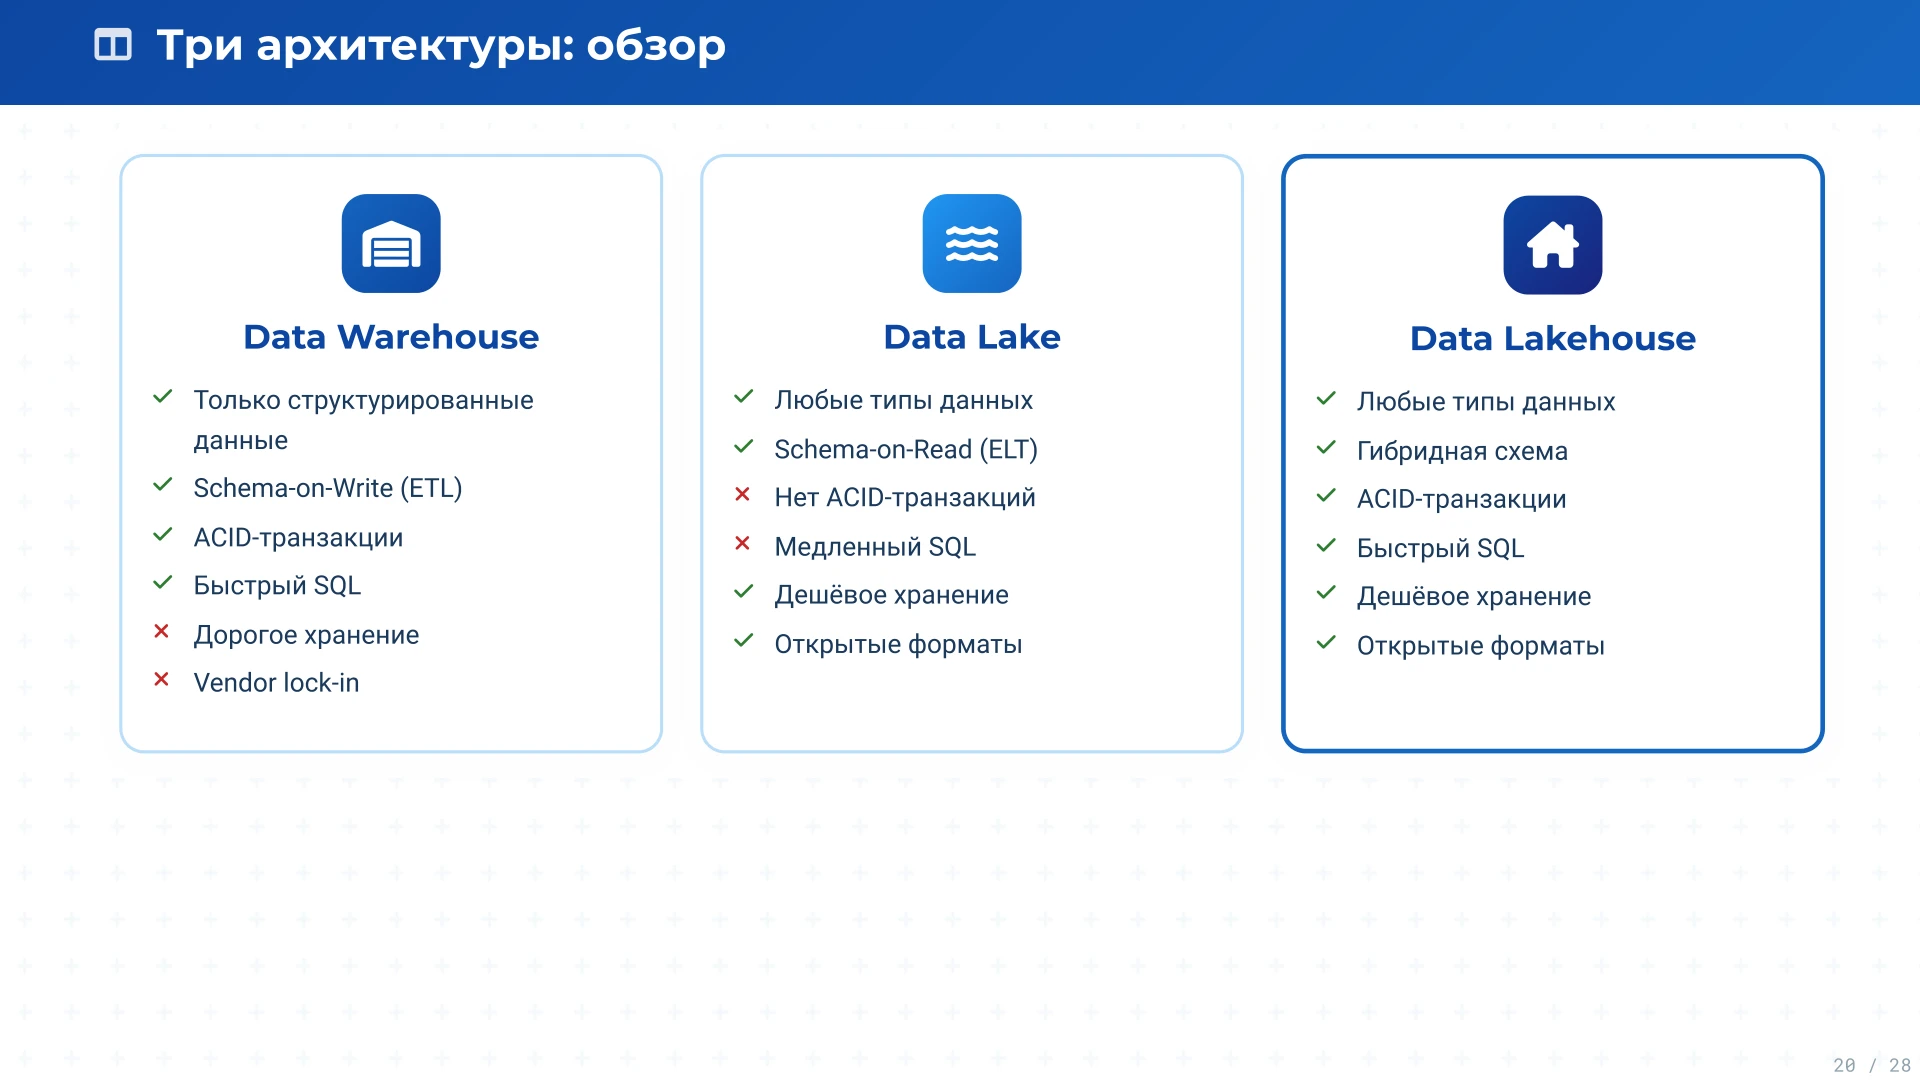The width and height of the screenshot is (1920, 1080).
Task: Click red cross beside Медленный SQL
Action: [x=742, y=543]
